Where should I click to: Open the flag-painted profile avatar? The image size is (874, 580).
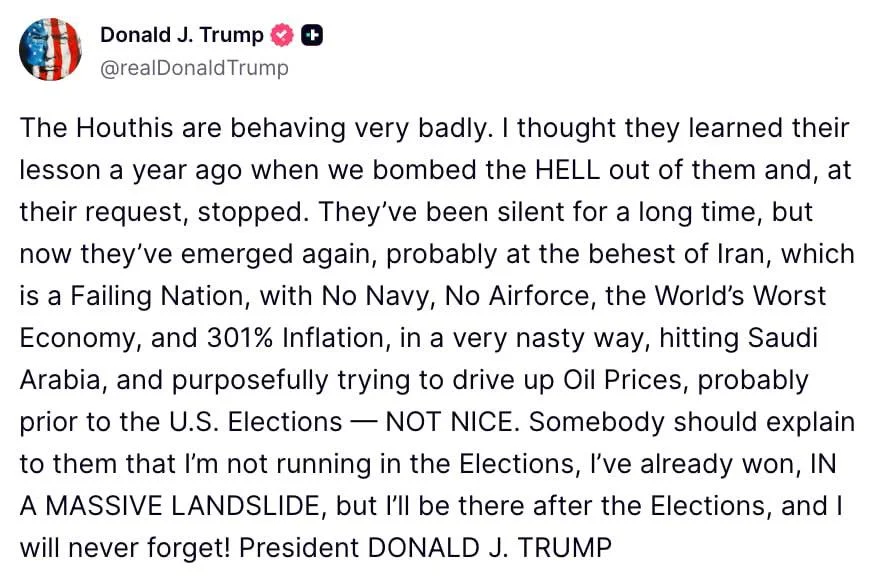tap(50, 50)
